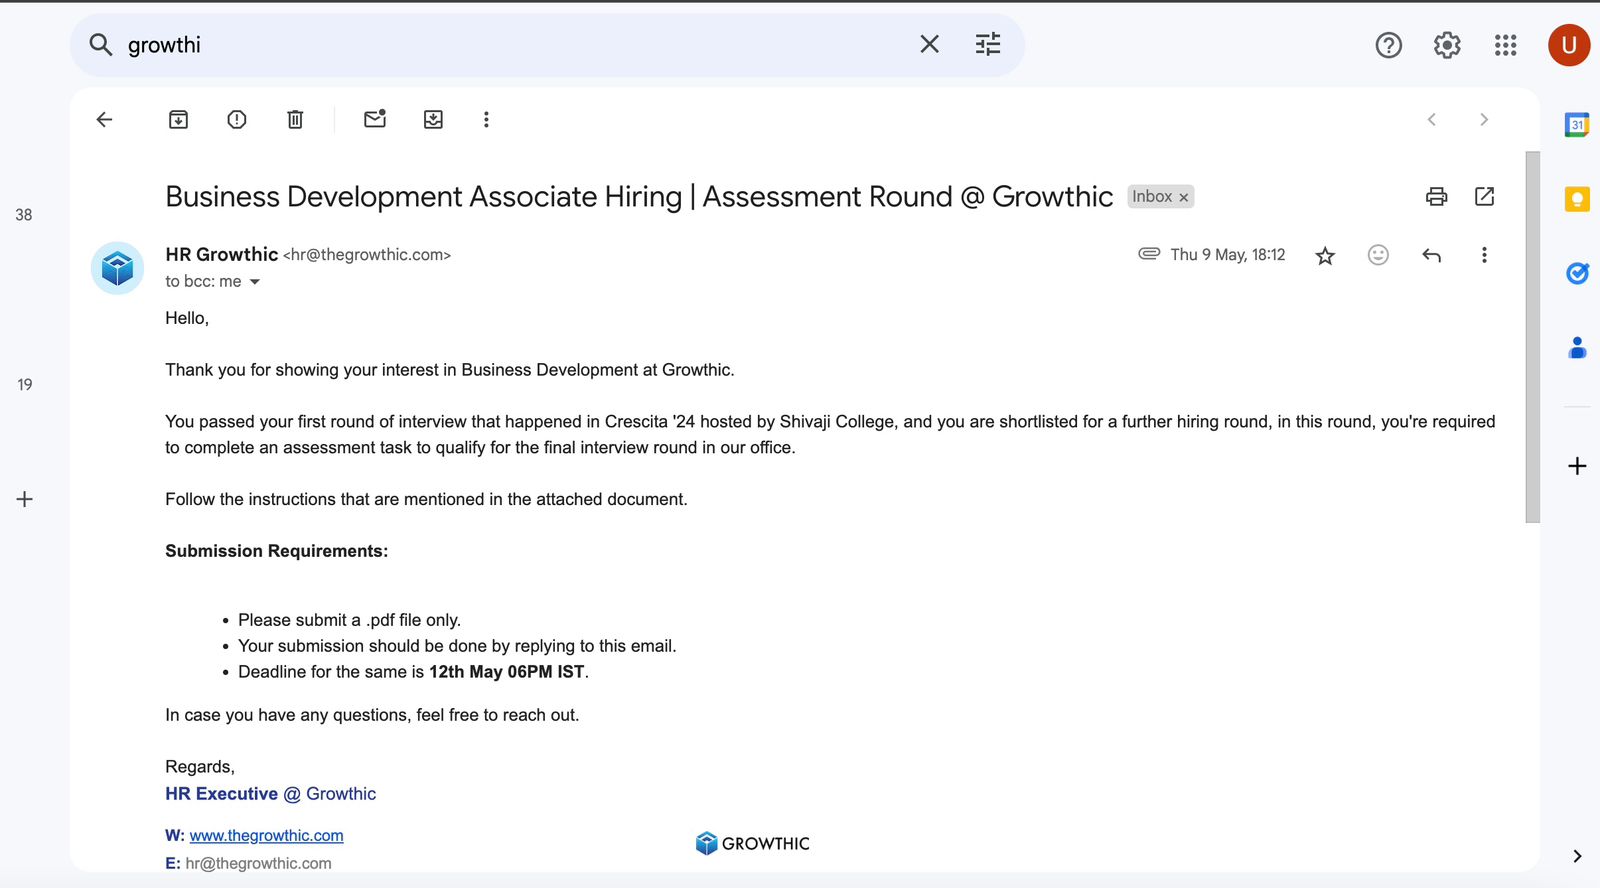Open the Google apps grid
1600x888 pixels.
(x=1506, y=45)
